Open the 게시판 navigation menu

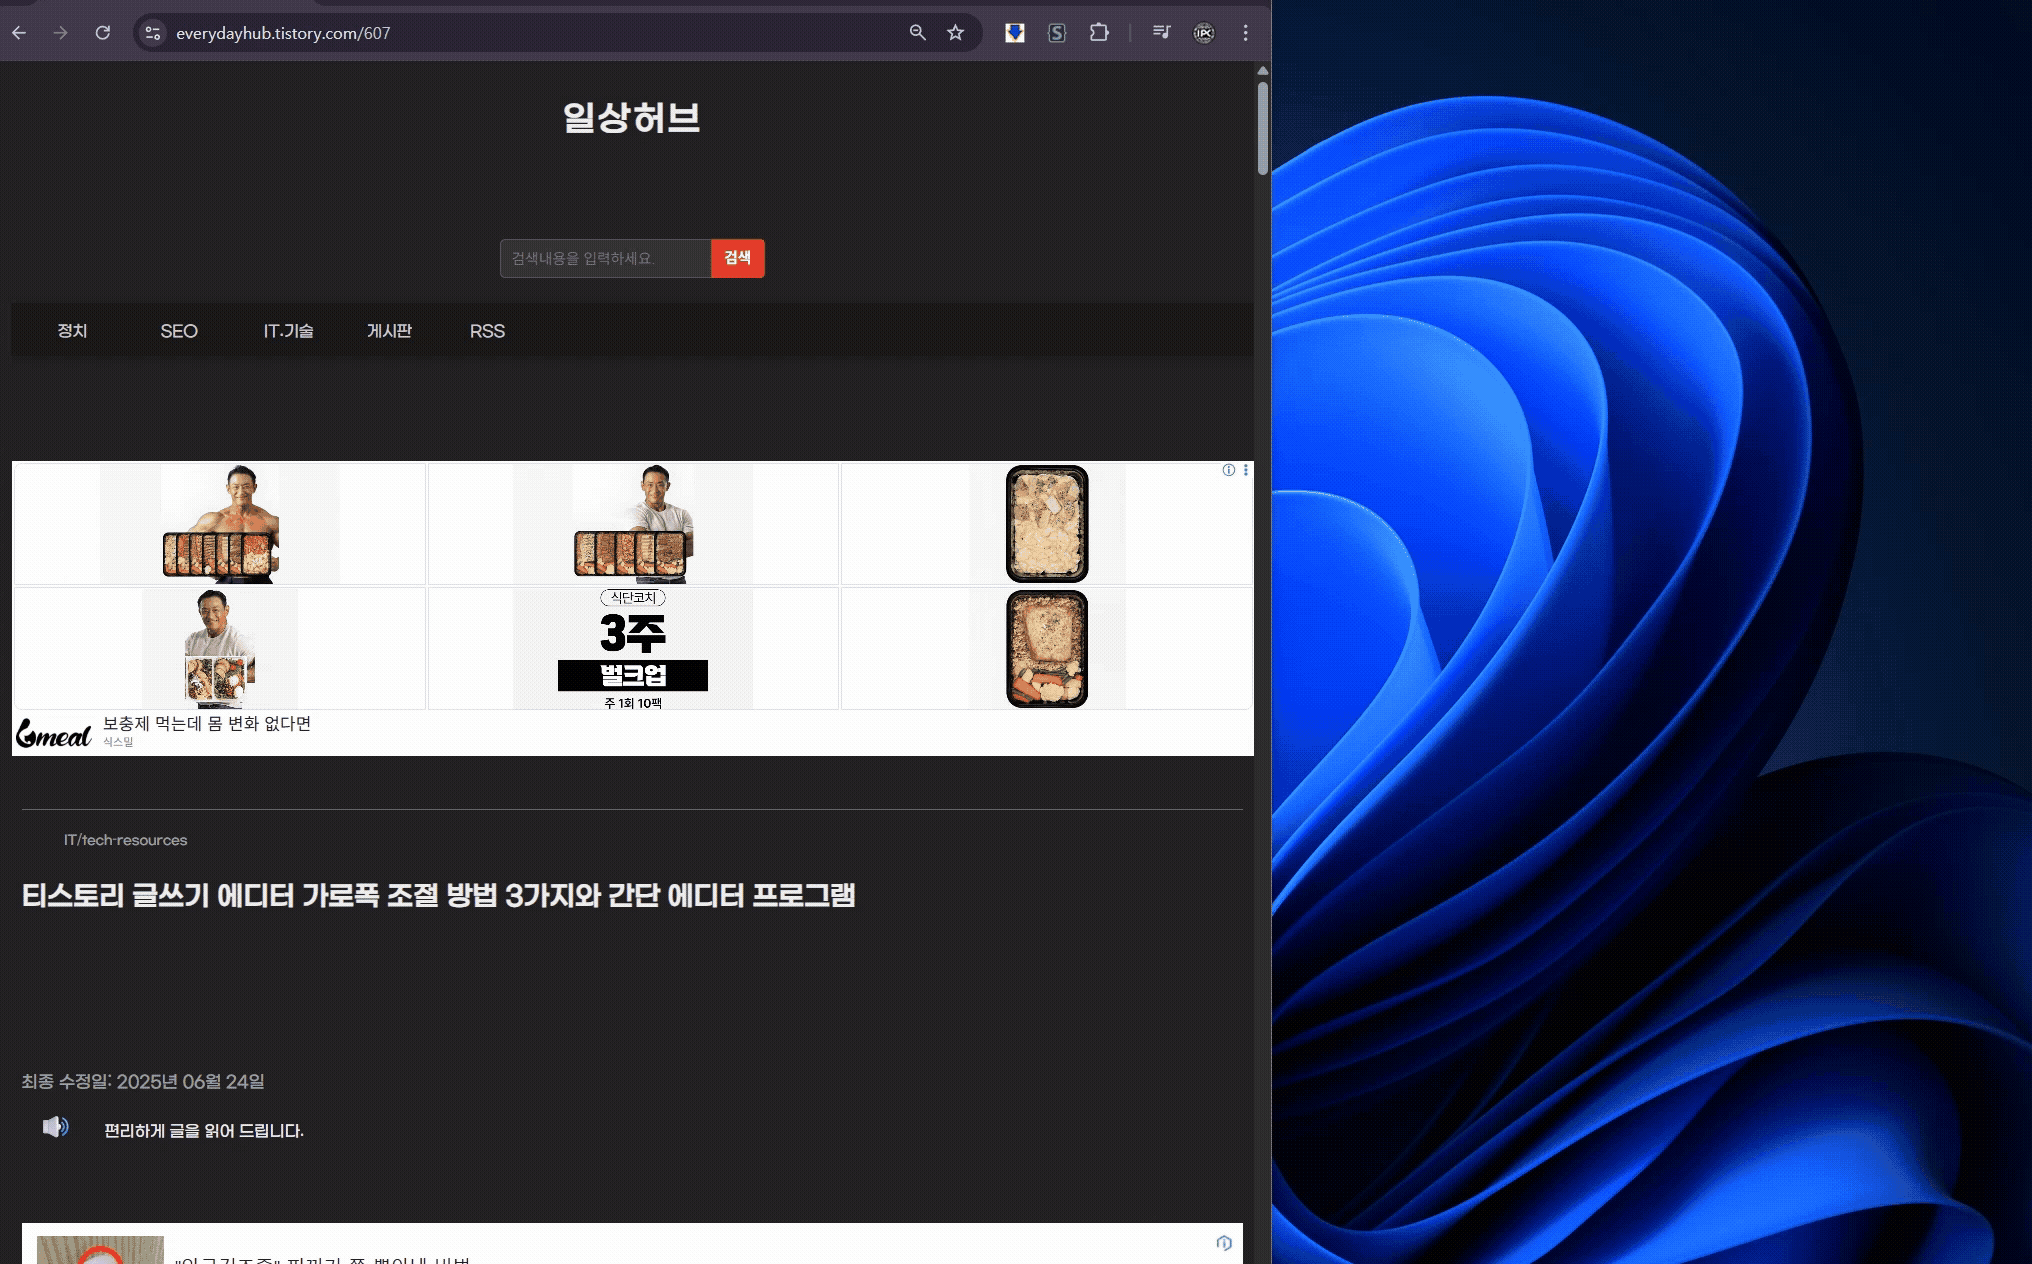coord(390,331)
